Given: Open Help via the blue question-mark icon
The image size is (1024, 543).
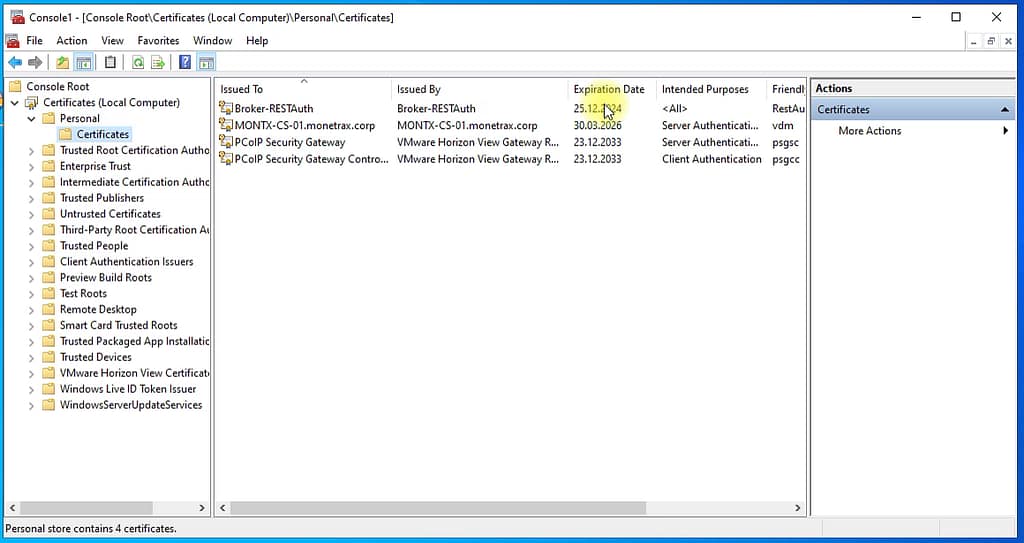Looking at the screenshot, I should [185, 63].
